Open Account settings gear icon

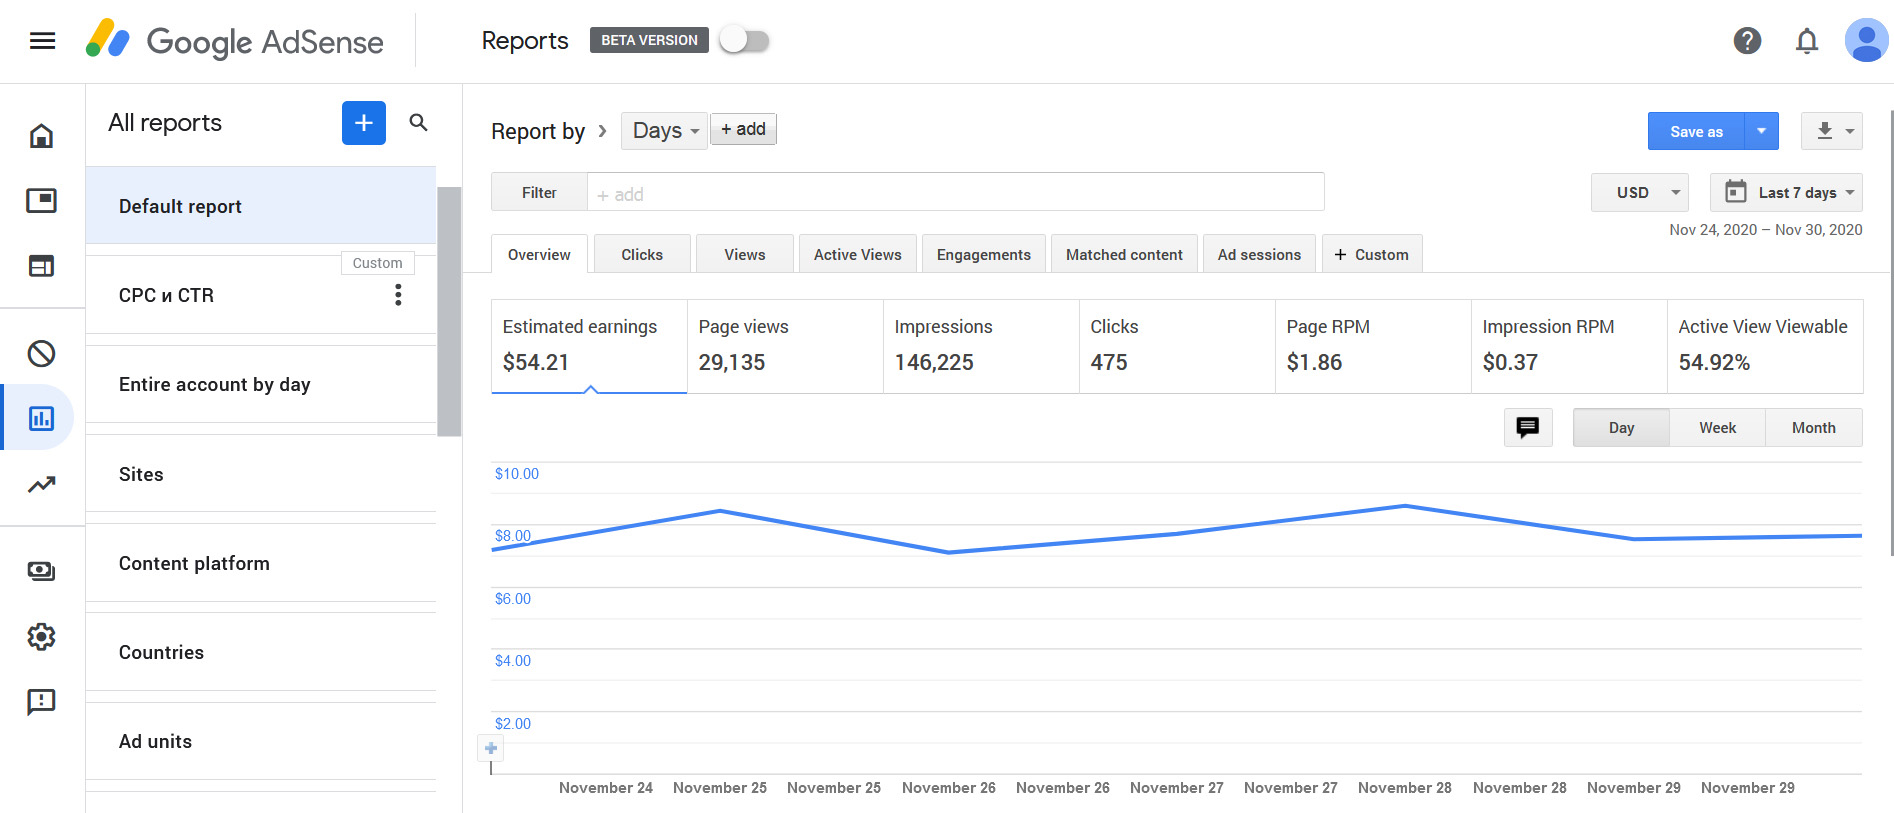click(41, 637)
